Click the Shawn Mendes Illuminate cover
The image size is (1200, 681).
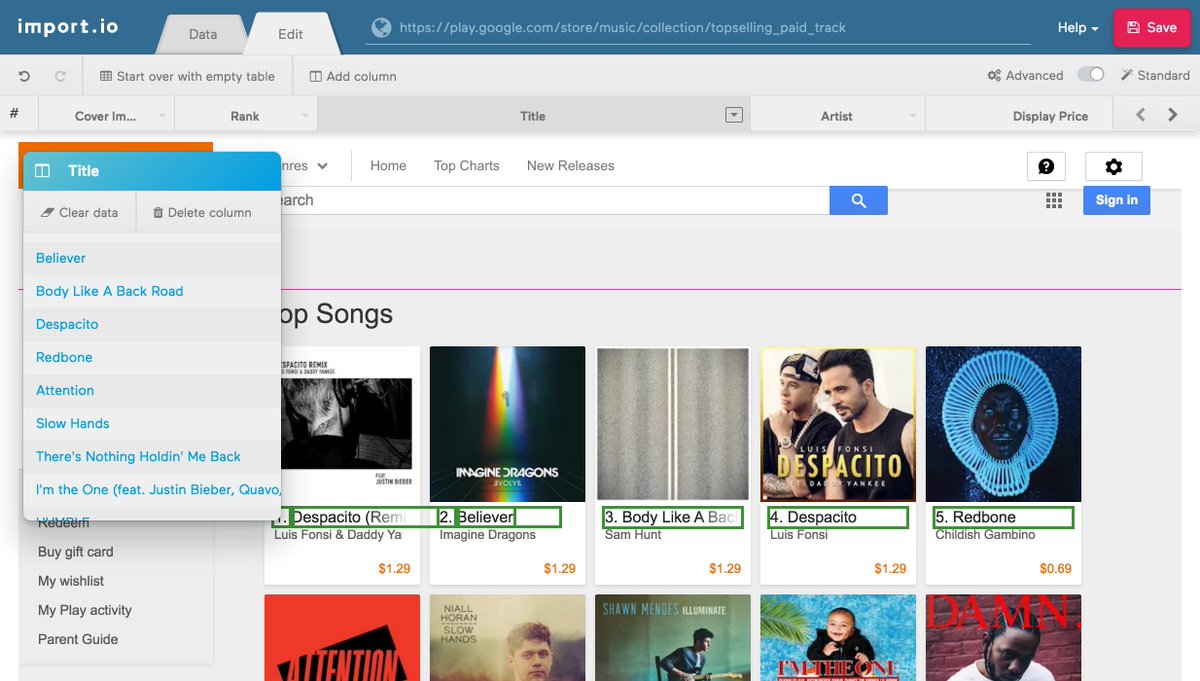coord(673,638)
